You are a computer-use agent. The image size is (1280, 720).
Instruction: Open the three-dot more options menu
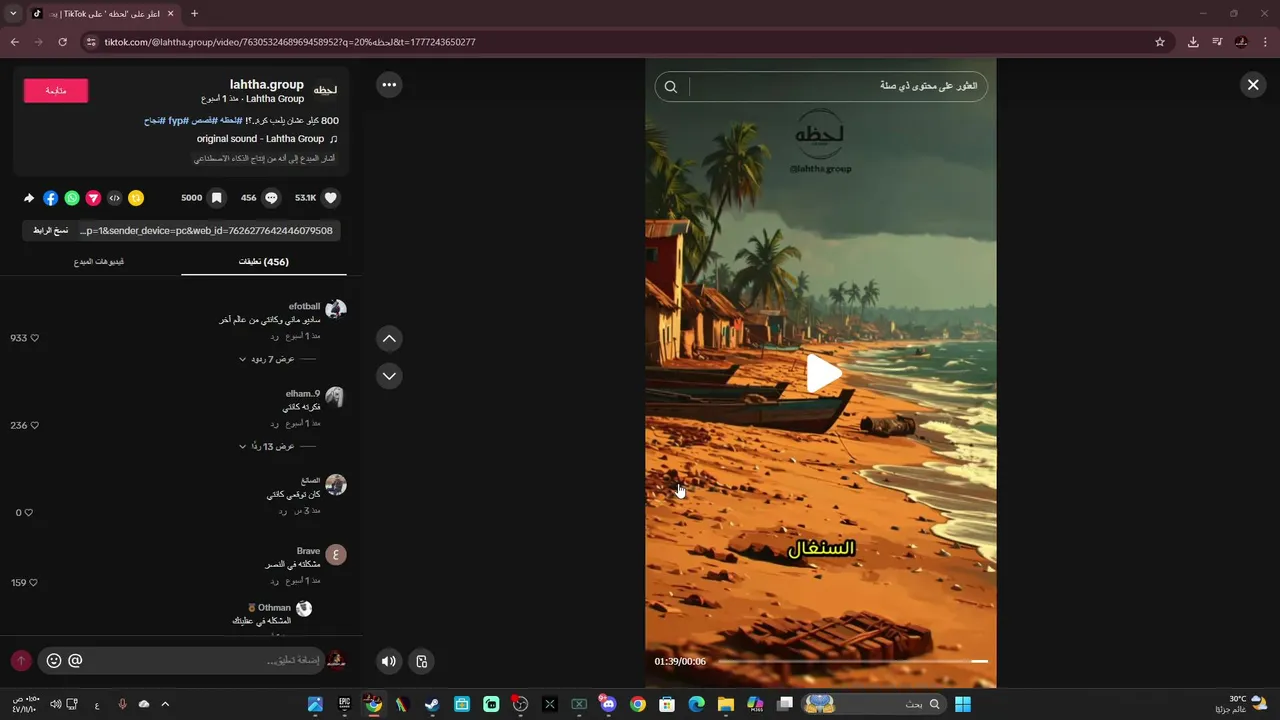click(x=389, y=85)
